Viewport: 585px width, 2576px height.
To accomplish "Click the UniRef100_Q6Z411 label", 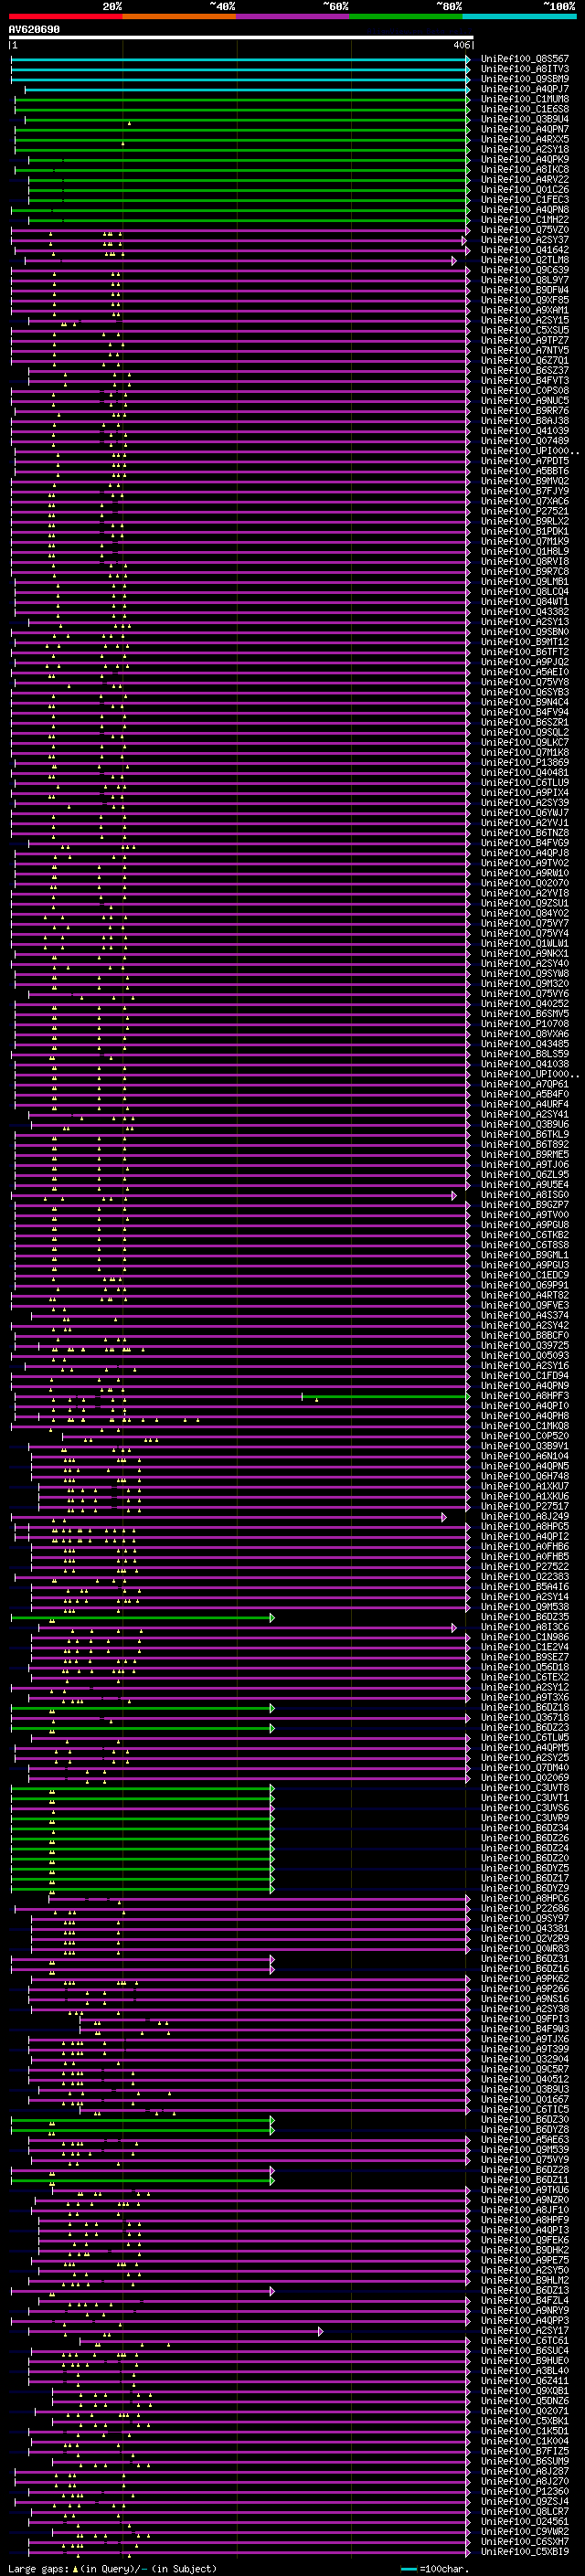I will (525, 2381).
